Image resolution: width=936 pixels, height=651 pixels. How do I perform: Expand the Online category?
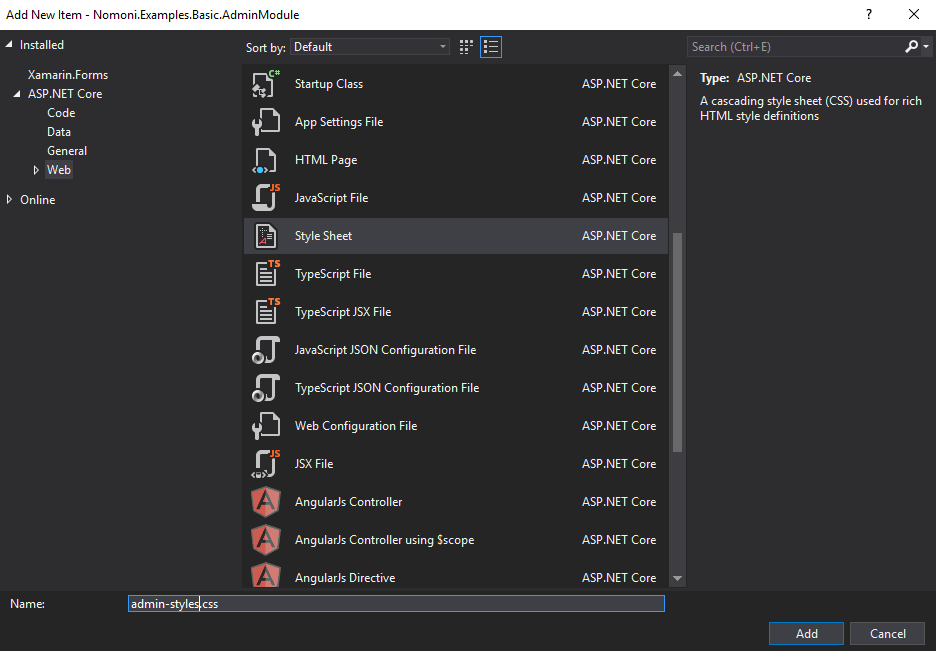pos(10,200)
